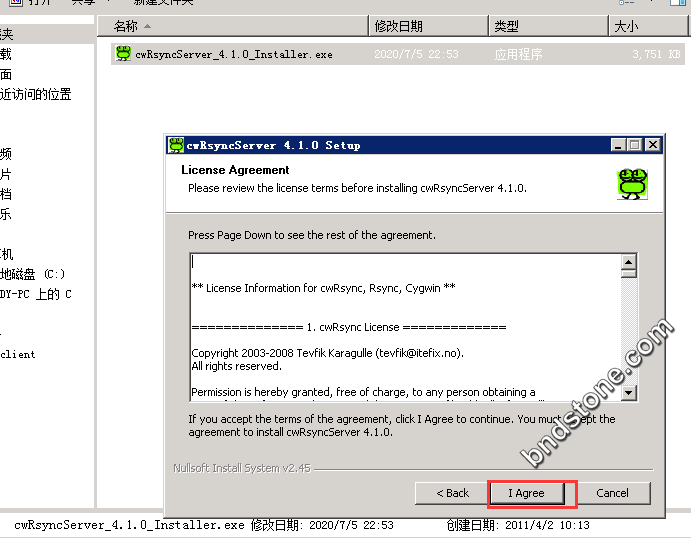The image size is (691, 538).
Task: Click the 'cwRsync License' heading line in text
Action: [x=349, y=327]
